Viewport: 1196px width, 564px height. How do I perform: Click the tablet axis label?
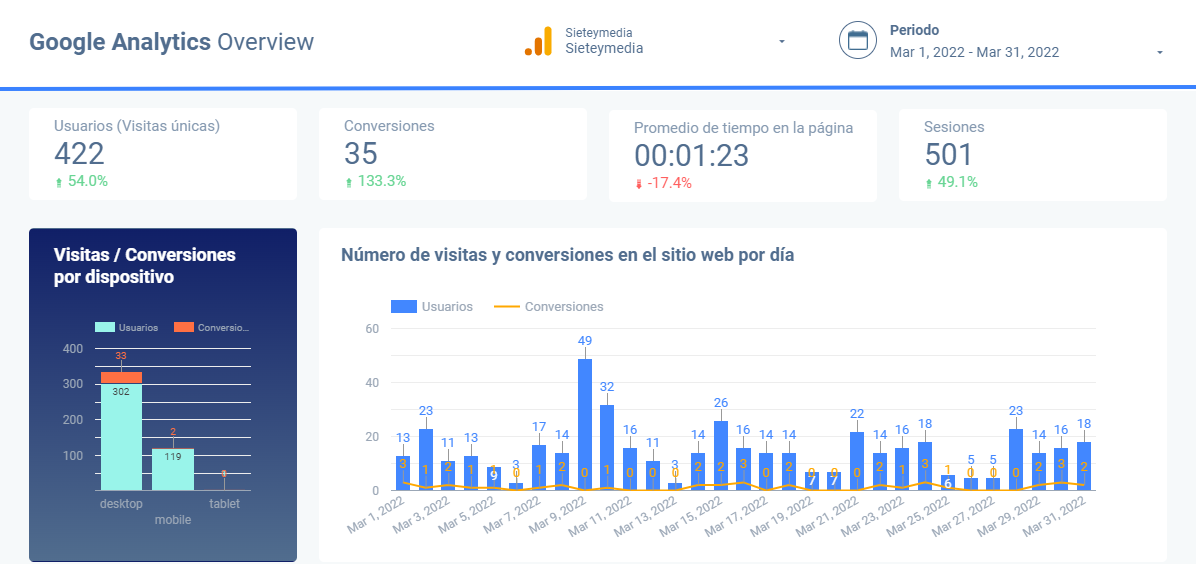coord(224,504)
